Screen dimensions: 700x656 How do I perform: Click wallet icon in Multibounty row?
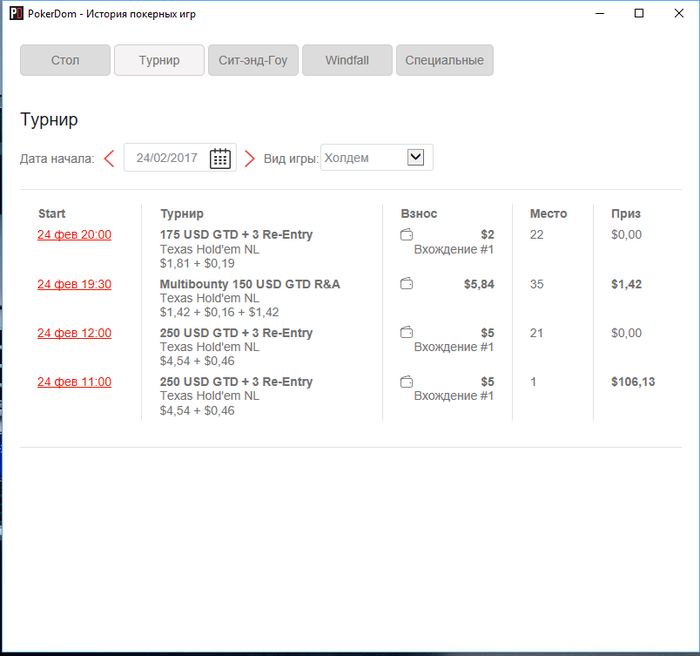[x=406, y=284]
